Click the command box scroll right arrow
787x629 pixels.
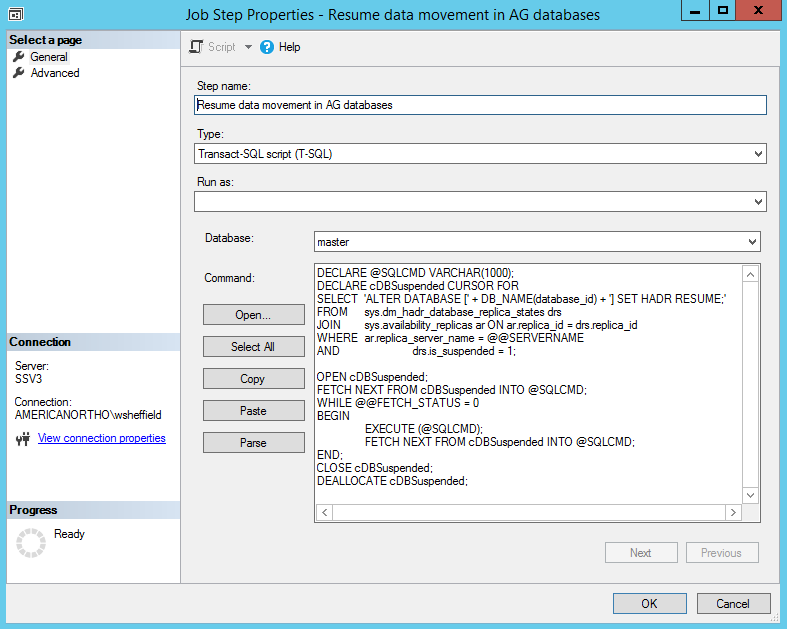click(x=733, y=513)
